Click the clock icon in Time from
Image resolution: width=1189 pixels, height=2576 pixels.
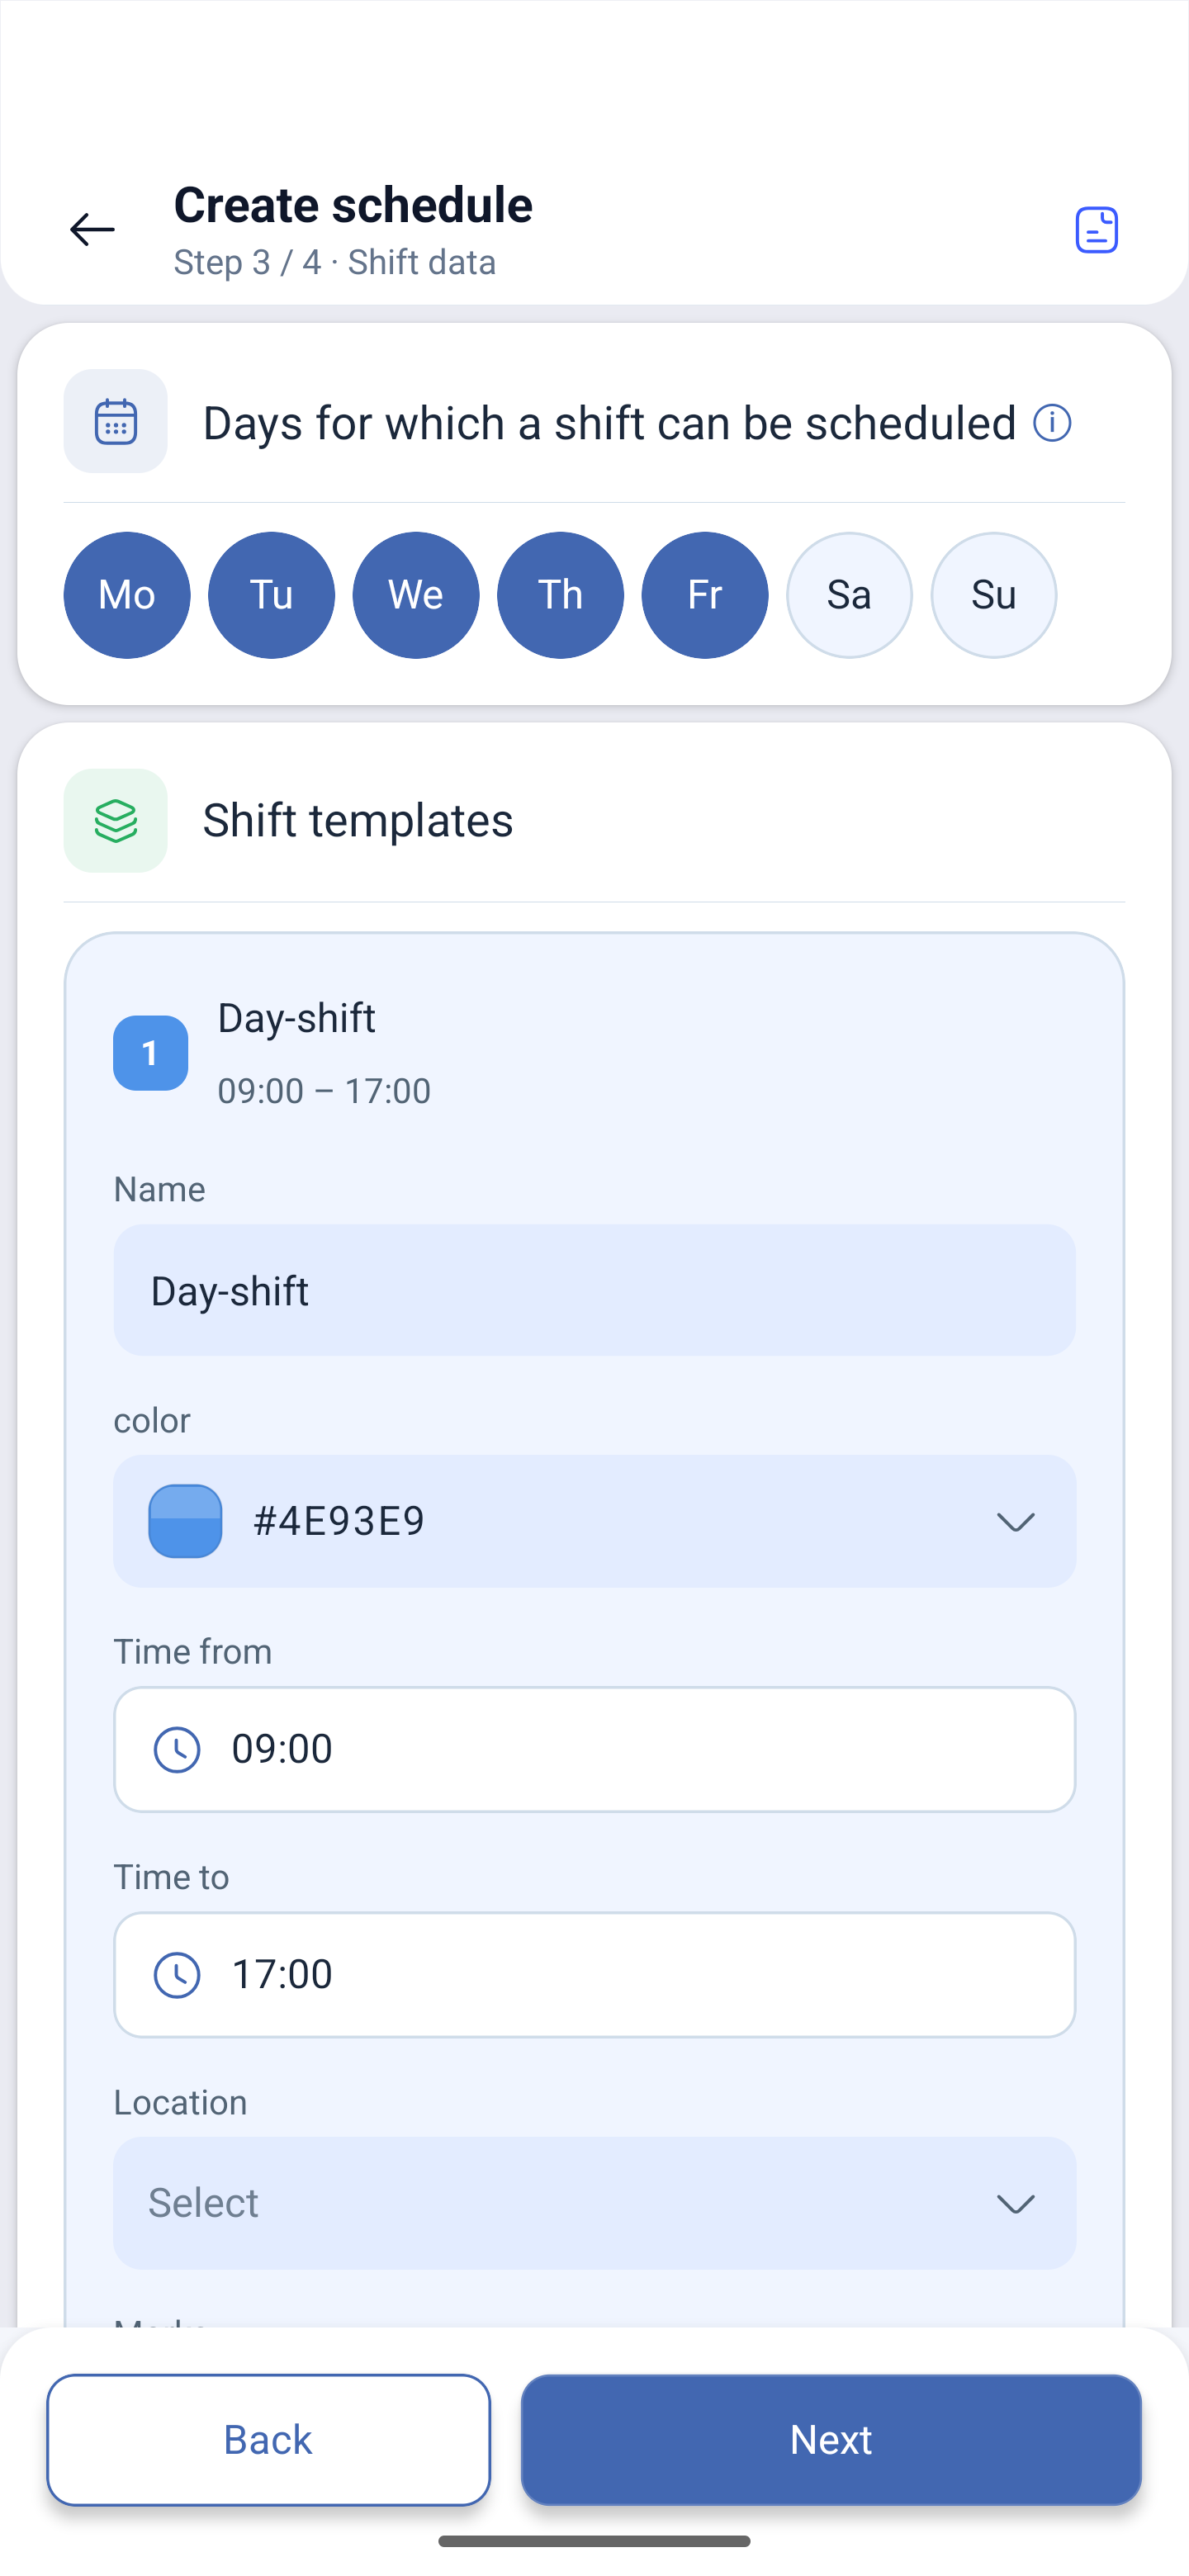[177, 1749]
